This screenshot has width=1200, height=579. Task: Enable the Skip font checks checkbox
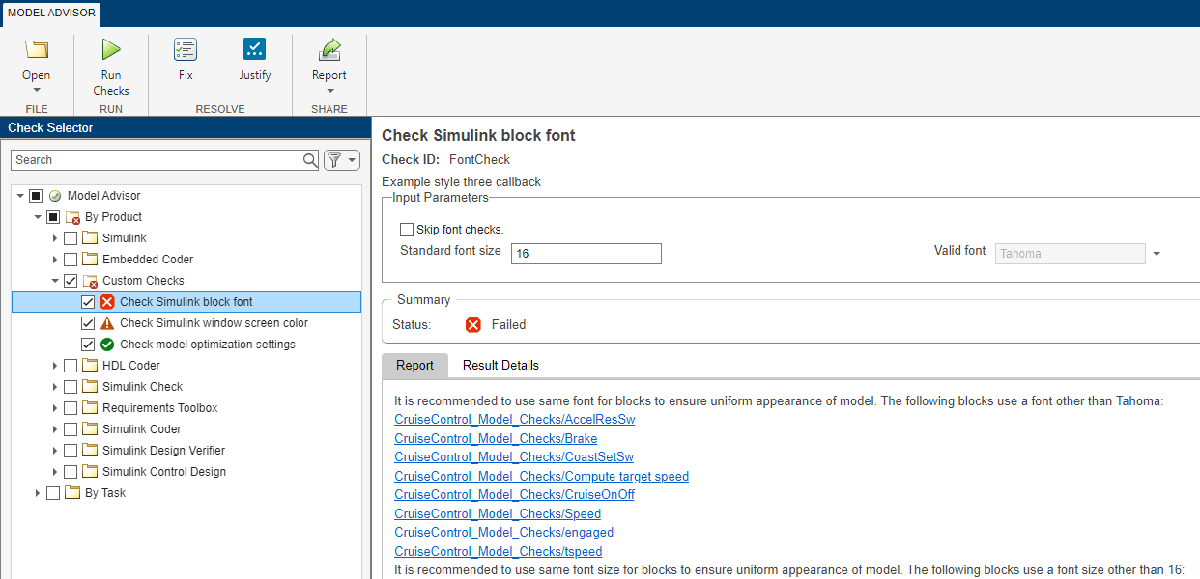(407, 230)
